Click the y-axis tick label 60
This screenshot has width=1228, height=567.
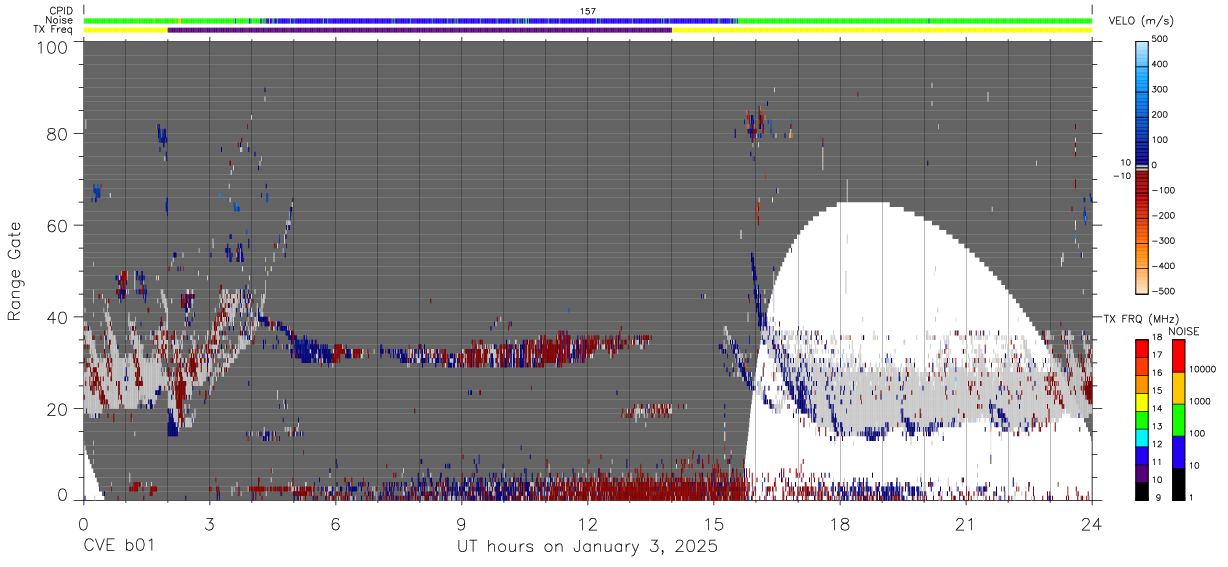pos(59,226)
